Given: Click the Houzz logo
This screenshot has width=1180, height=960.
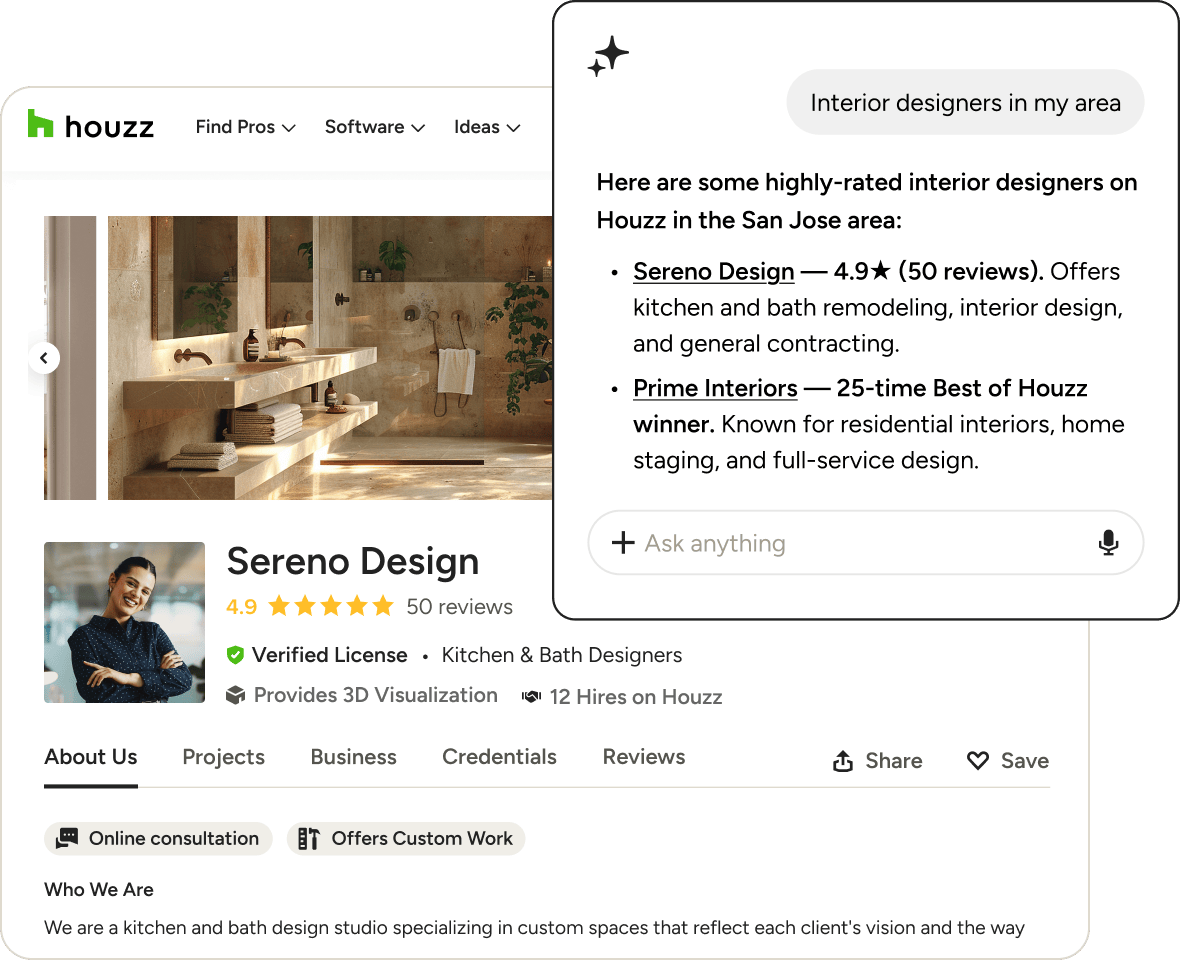Looking at the screenshot, I should (90, 125).
